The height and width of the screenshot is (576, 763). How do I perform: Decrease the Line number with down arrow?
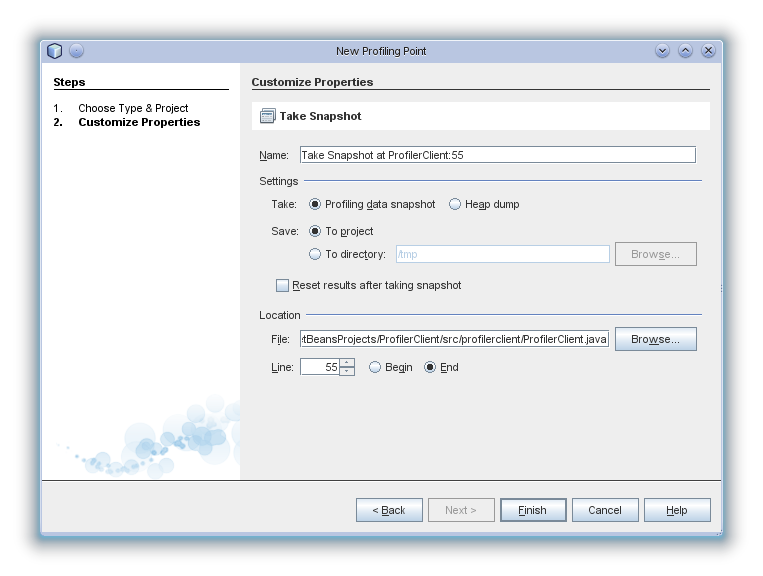click(x=347, y=371)
